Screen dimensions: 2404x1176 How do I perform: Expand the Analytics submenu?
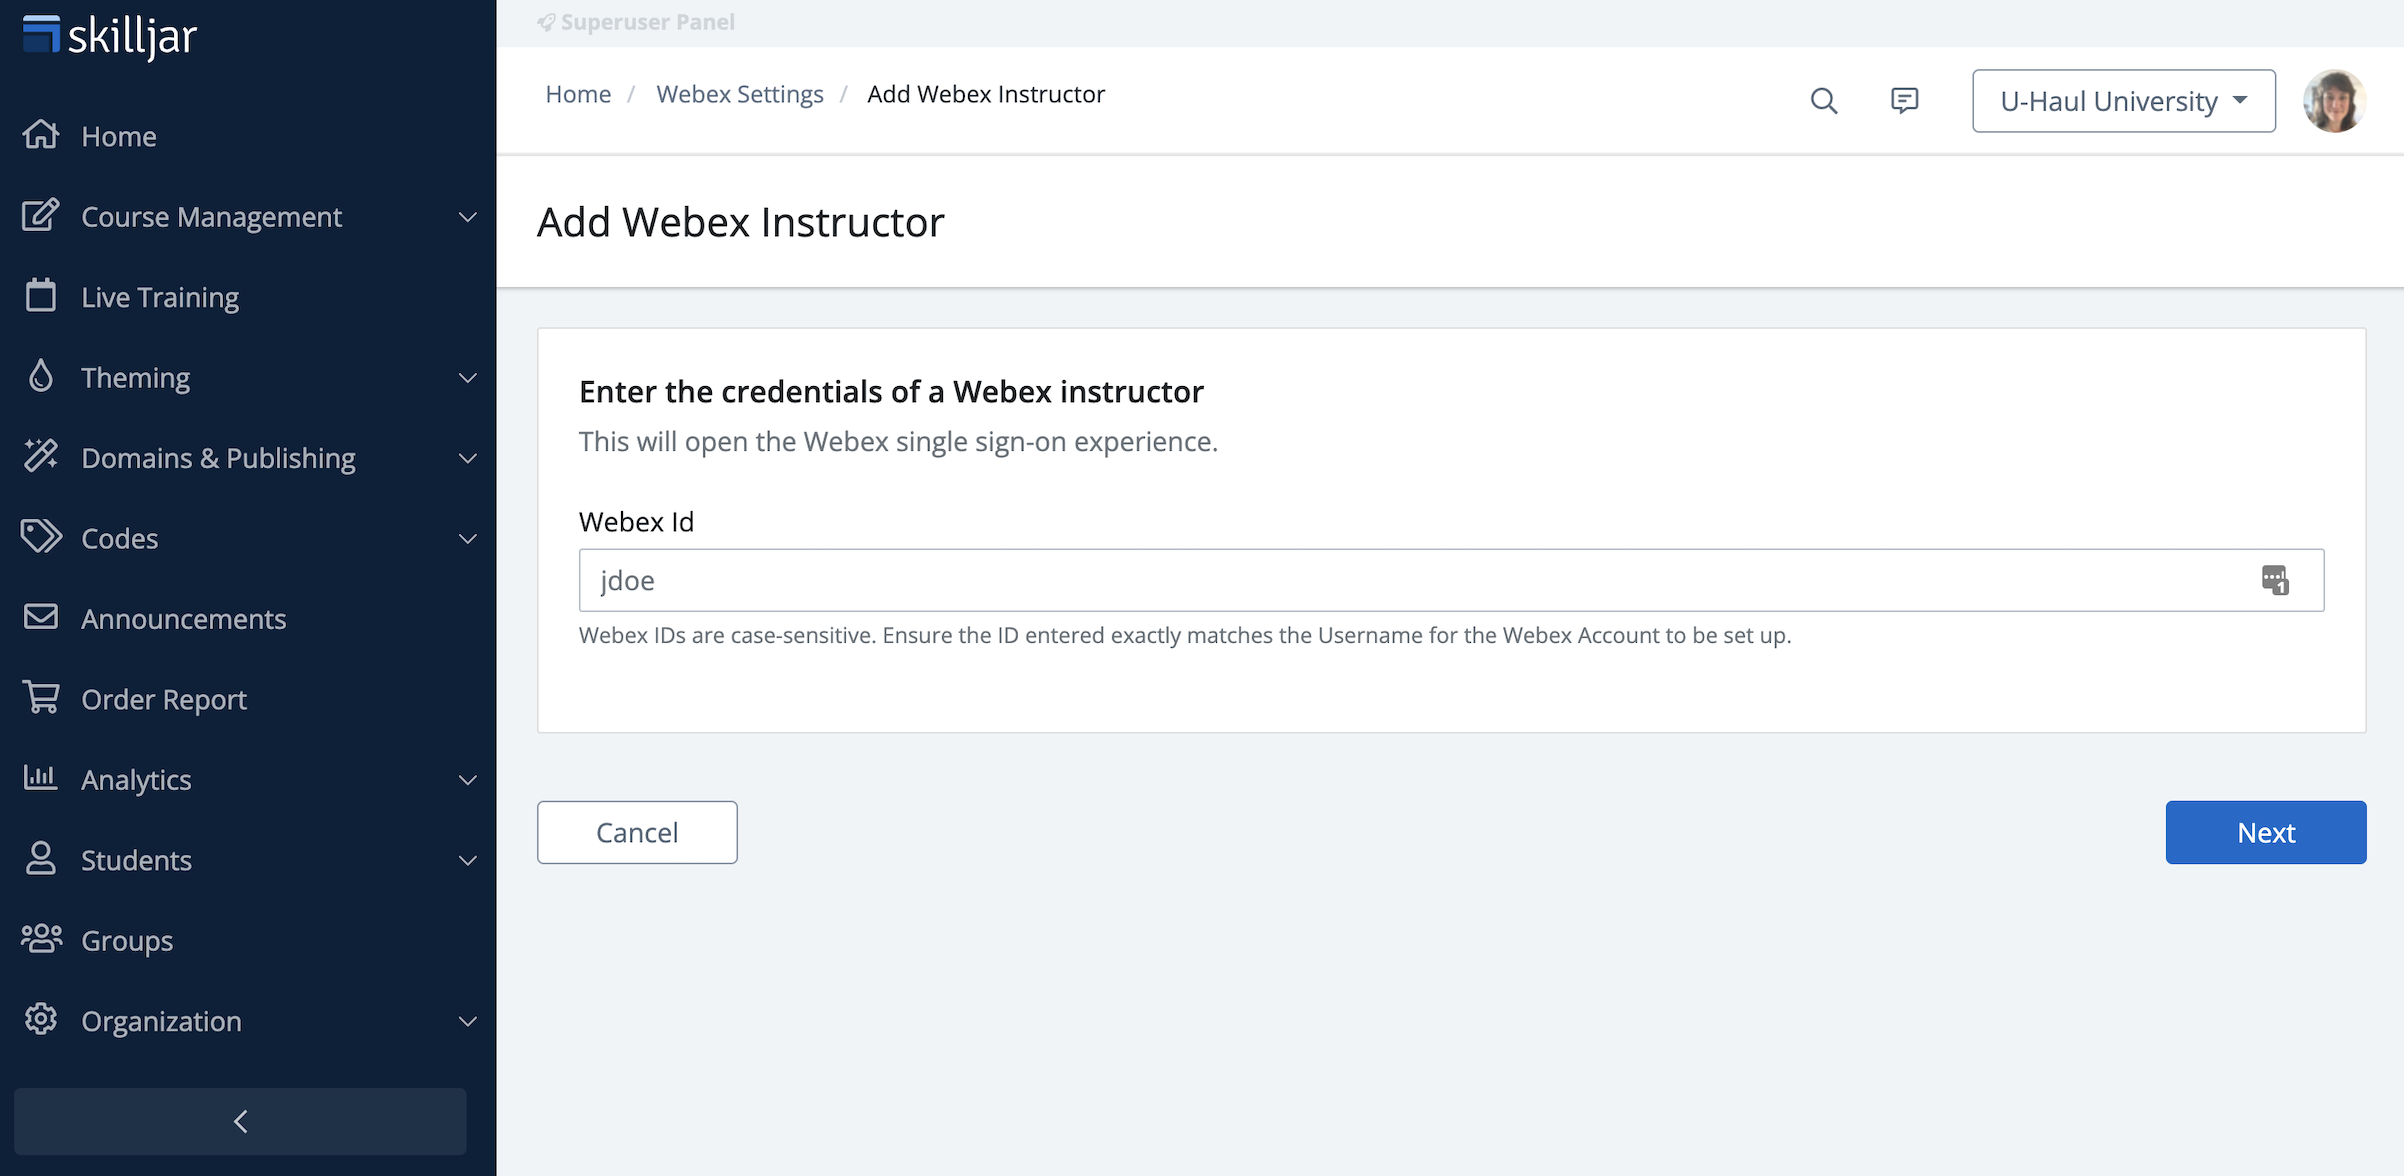coord(467,780)
